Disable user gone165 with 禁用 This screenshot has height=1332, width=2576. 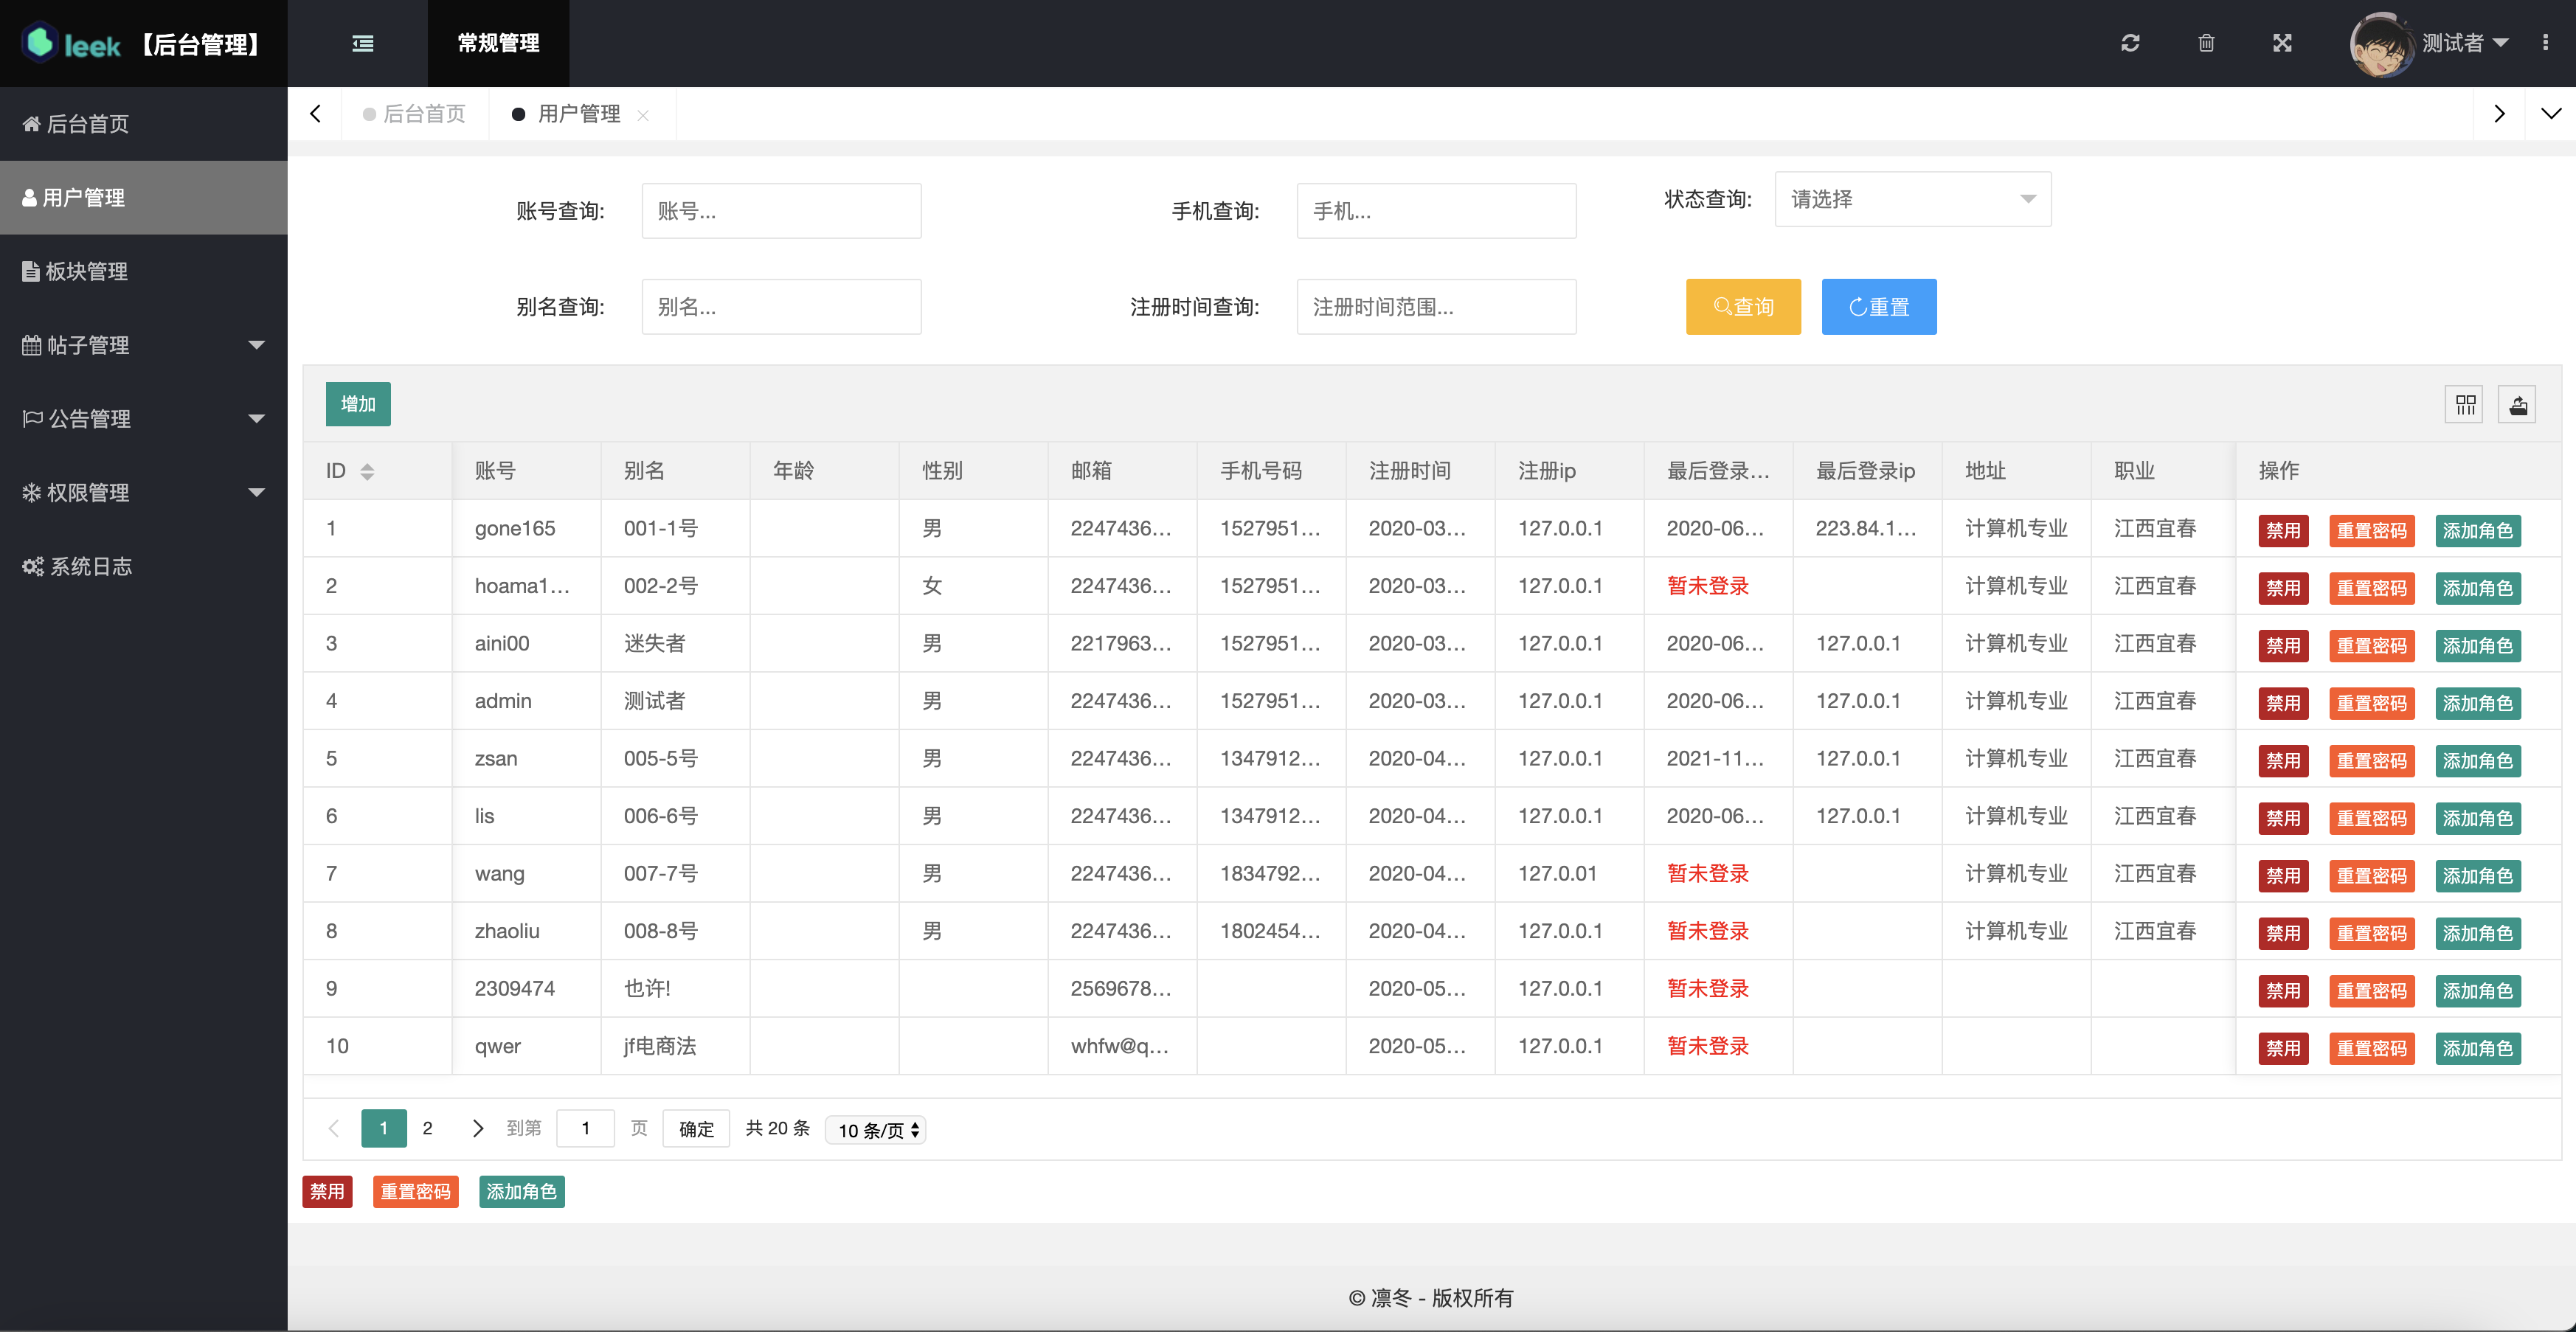[x=2283, y=531]
